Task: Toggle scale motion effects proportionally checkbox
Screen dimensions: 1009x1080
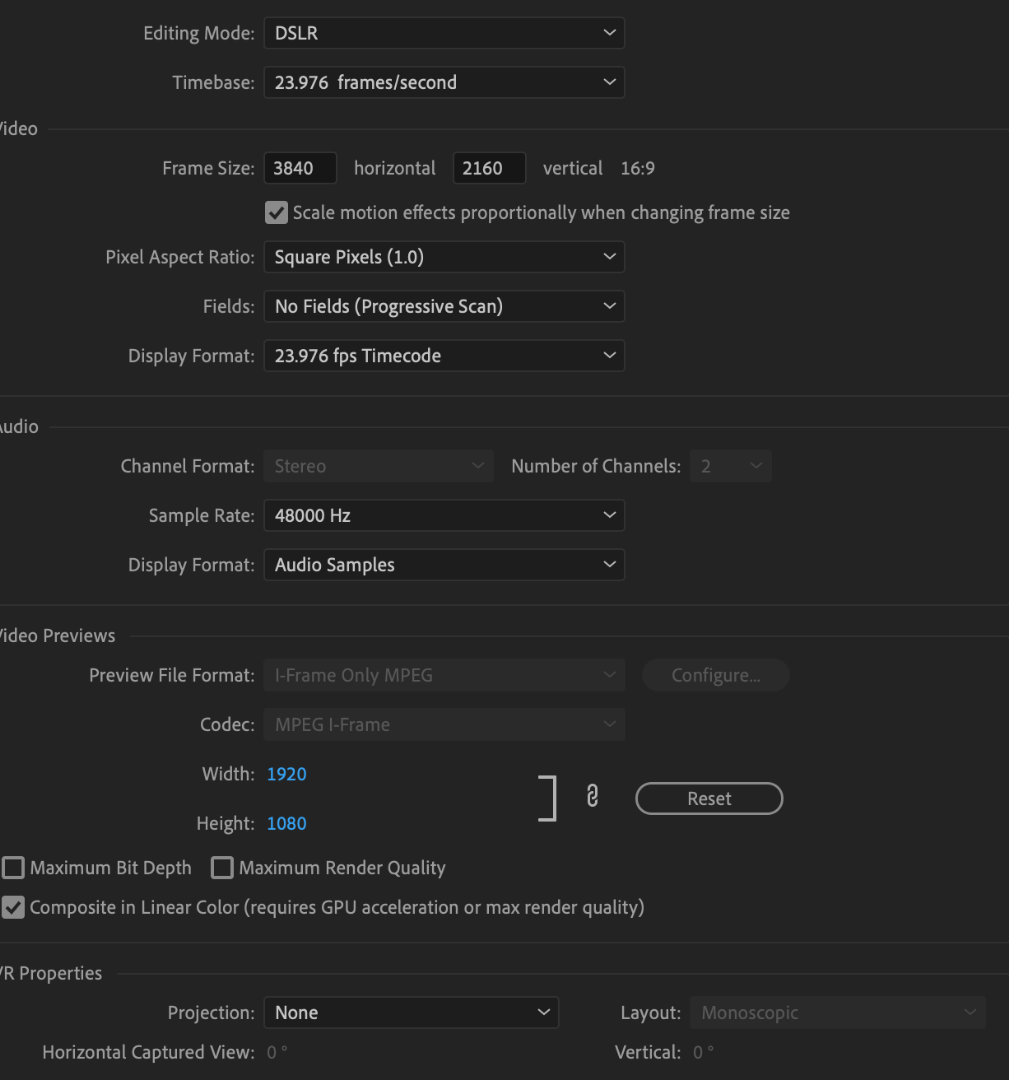Action: [276, 212]
